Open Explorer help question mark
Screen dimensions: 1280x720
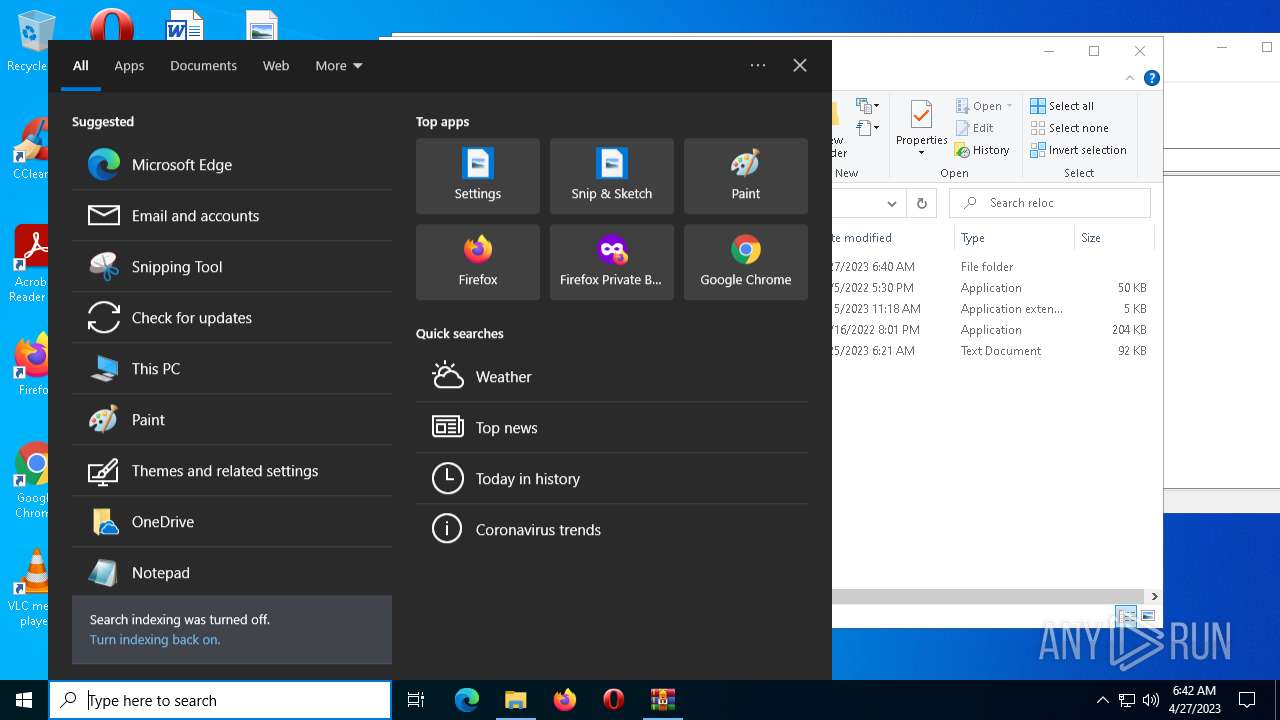tap(1152, 78)
